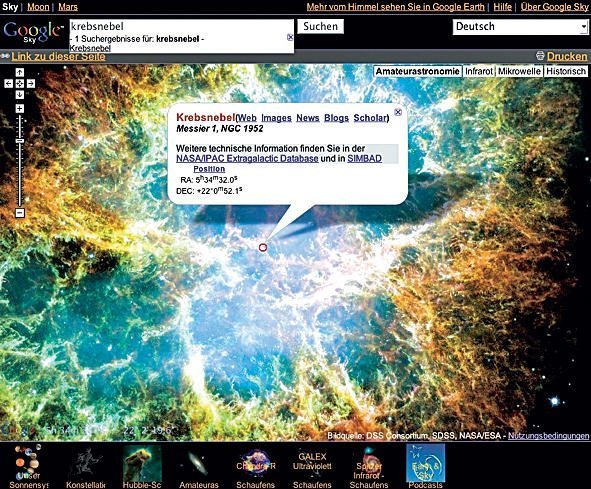This screenshot has height=489, width=591.
Task: Adjust the zoom slider handle
Action: click(x=20, y=140)
